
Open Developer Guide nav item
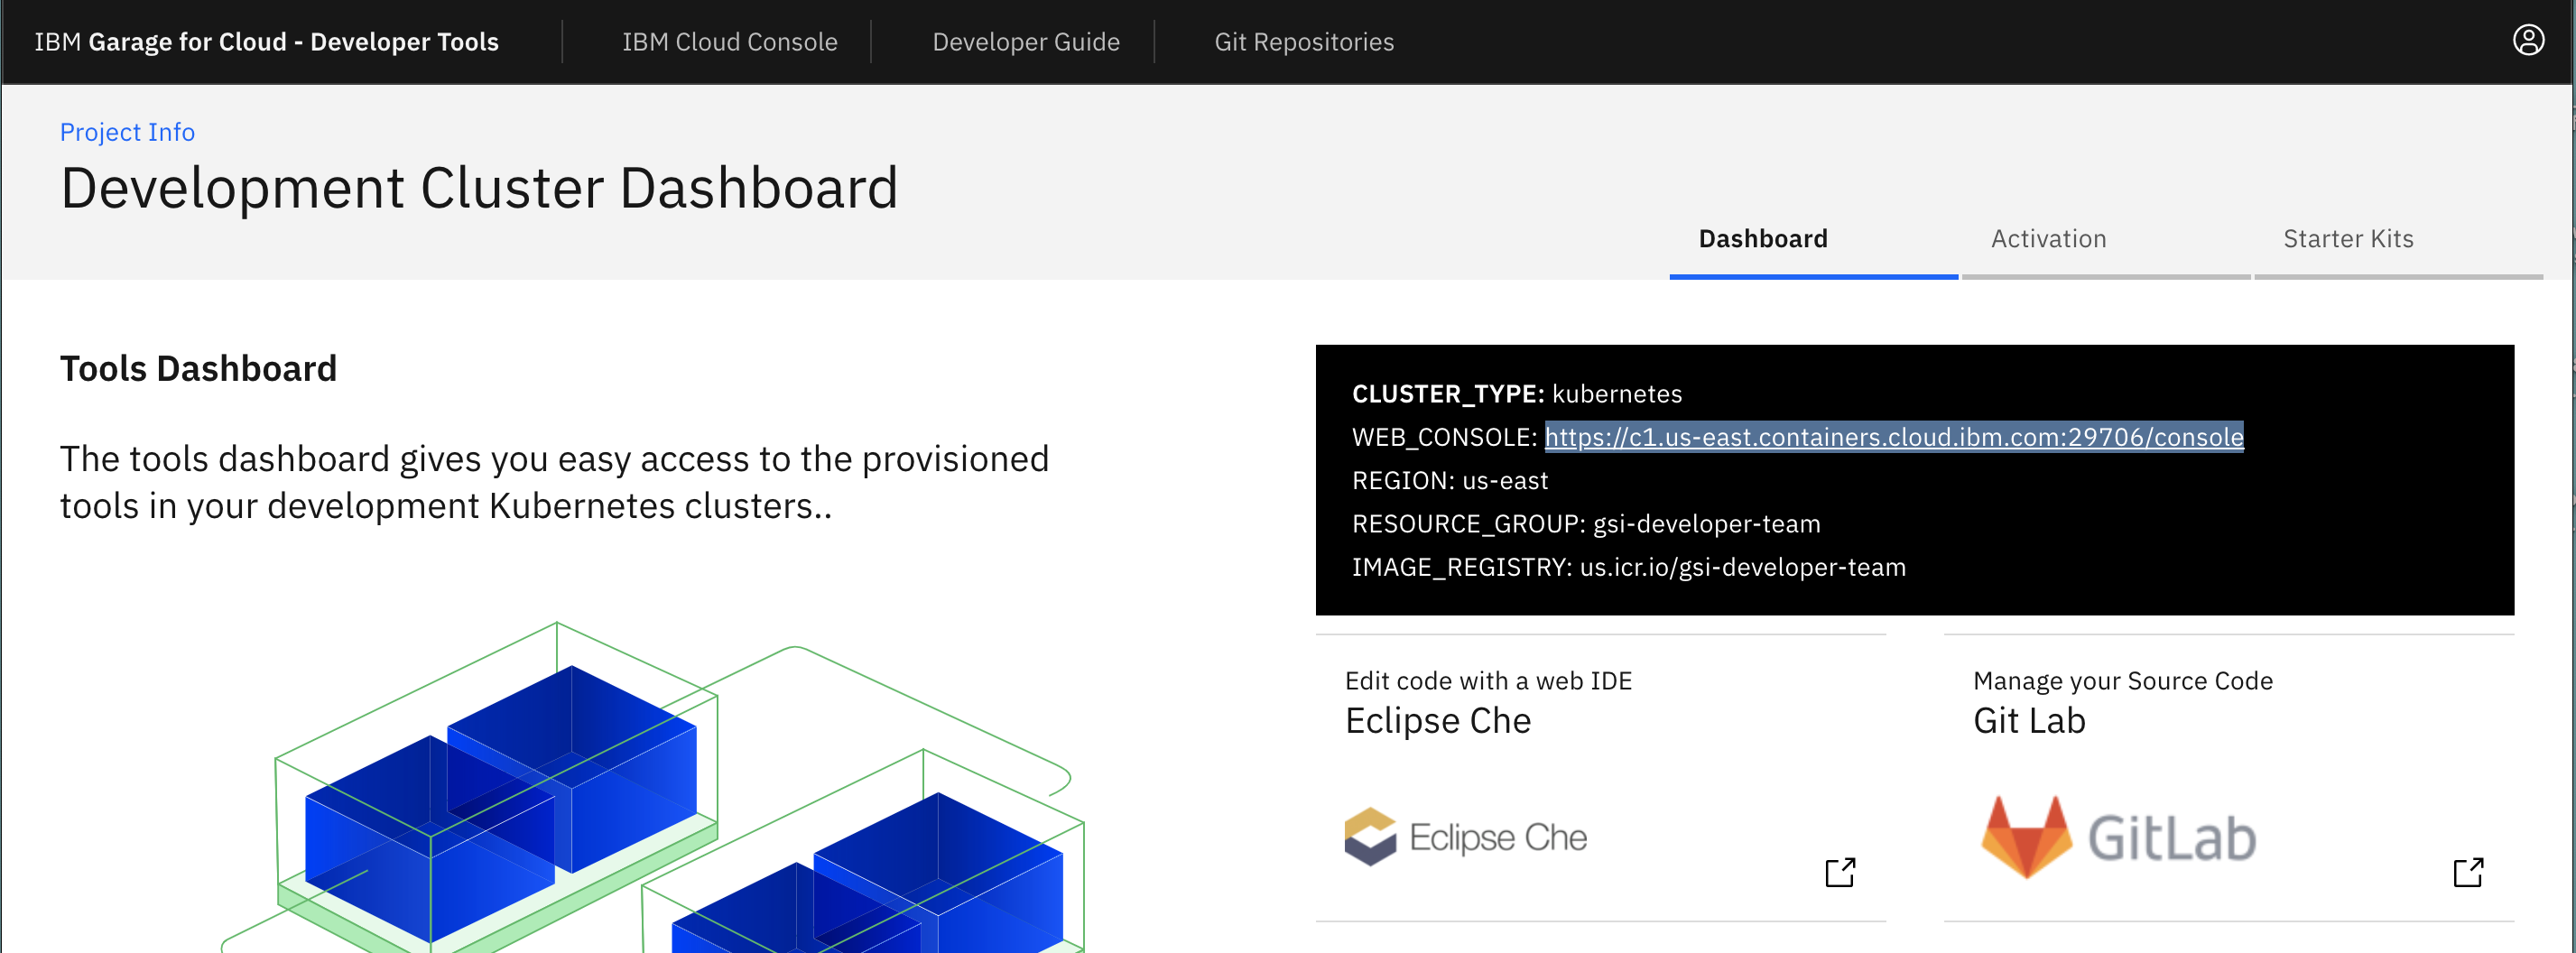pyautogui.click(x=1026, y=42)
